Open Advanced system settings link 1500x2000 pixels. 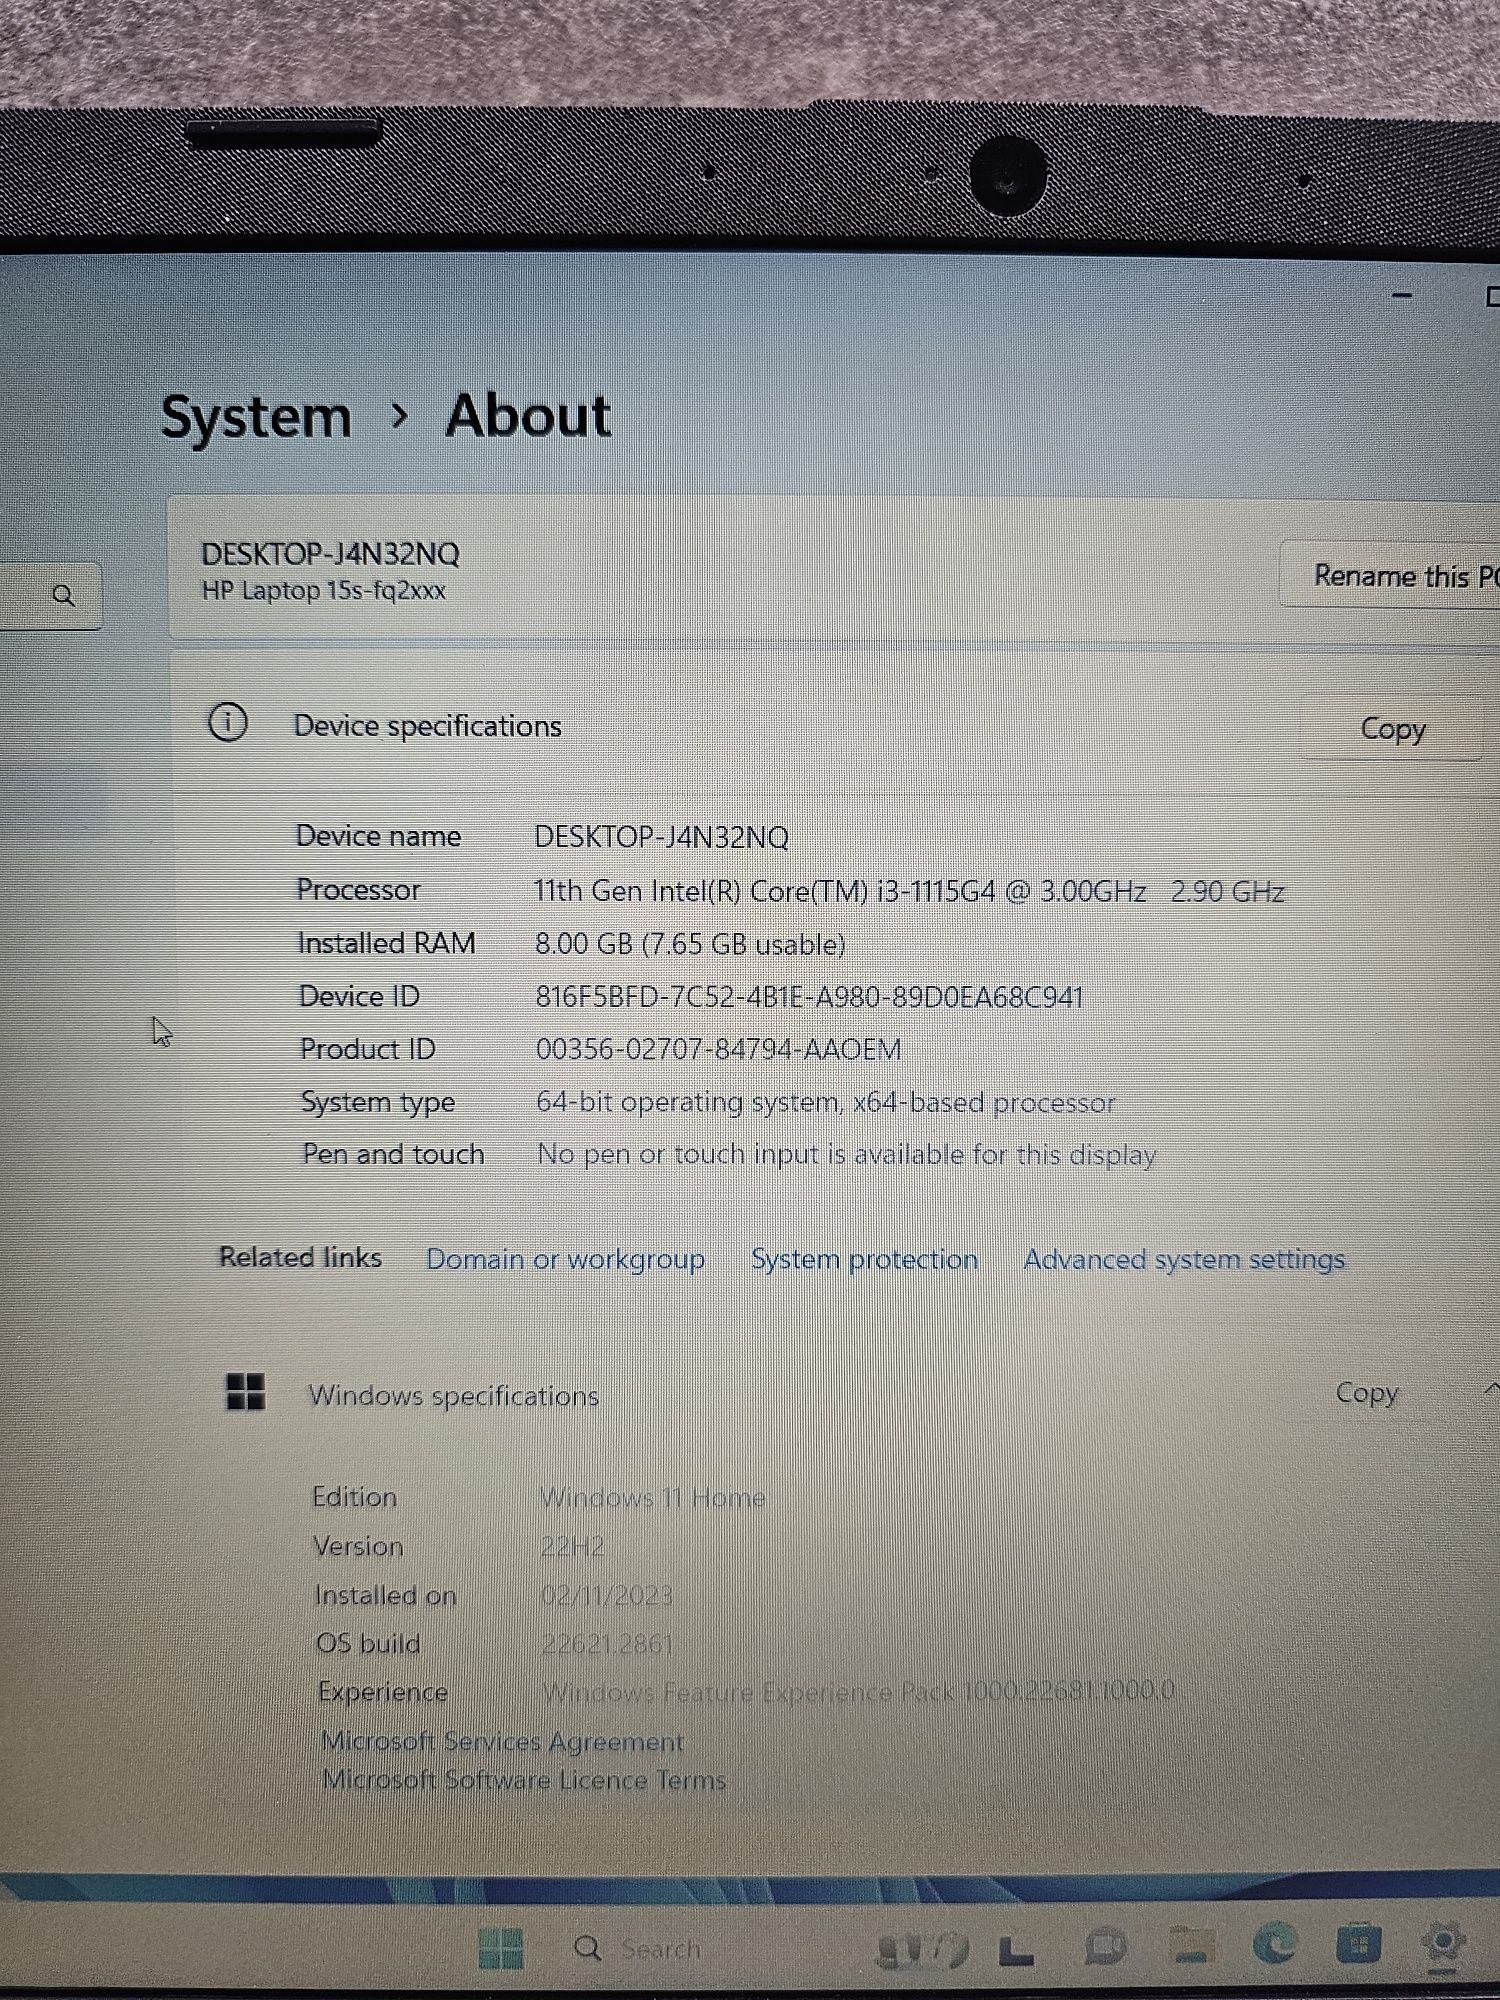click(1184, 1259)
